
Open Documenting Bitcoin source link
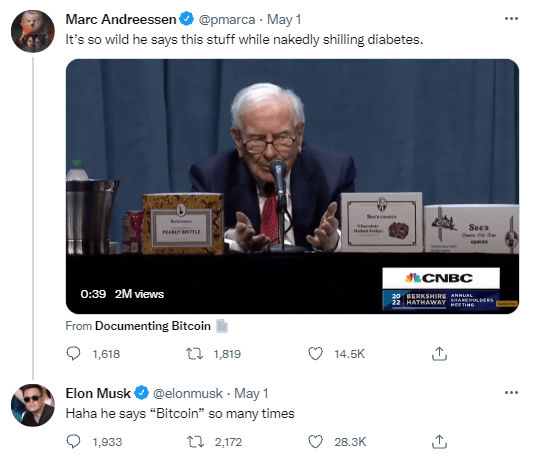coord(153,326)
